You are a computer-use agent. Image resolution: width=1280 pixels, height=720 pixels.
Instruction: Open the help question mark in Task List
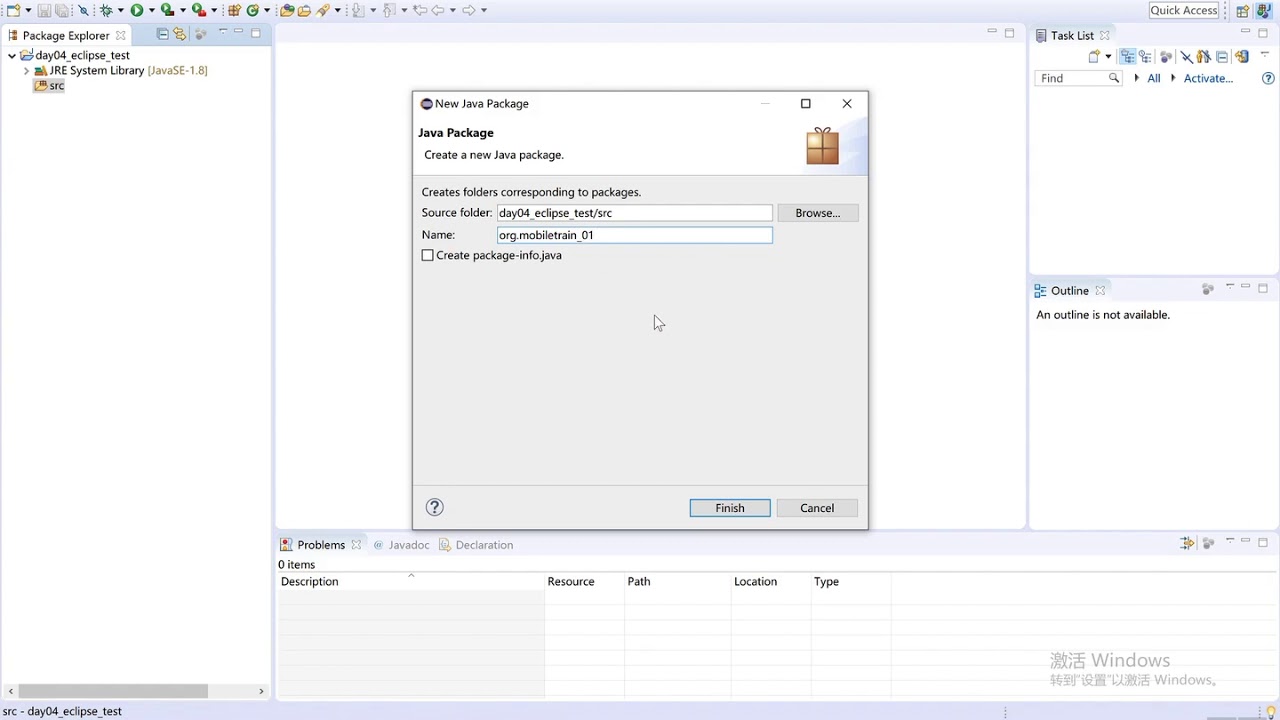tap(1269, 78)
